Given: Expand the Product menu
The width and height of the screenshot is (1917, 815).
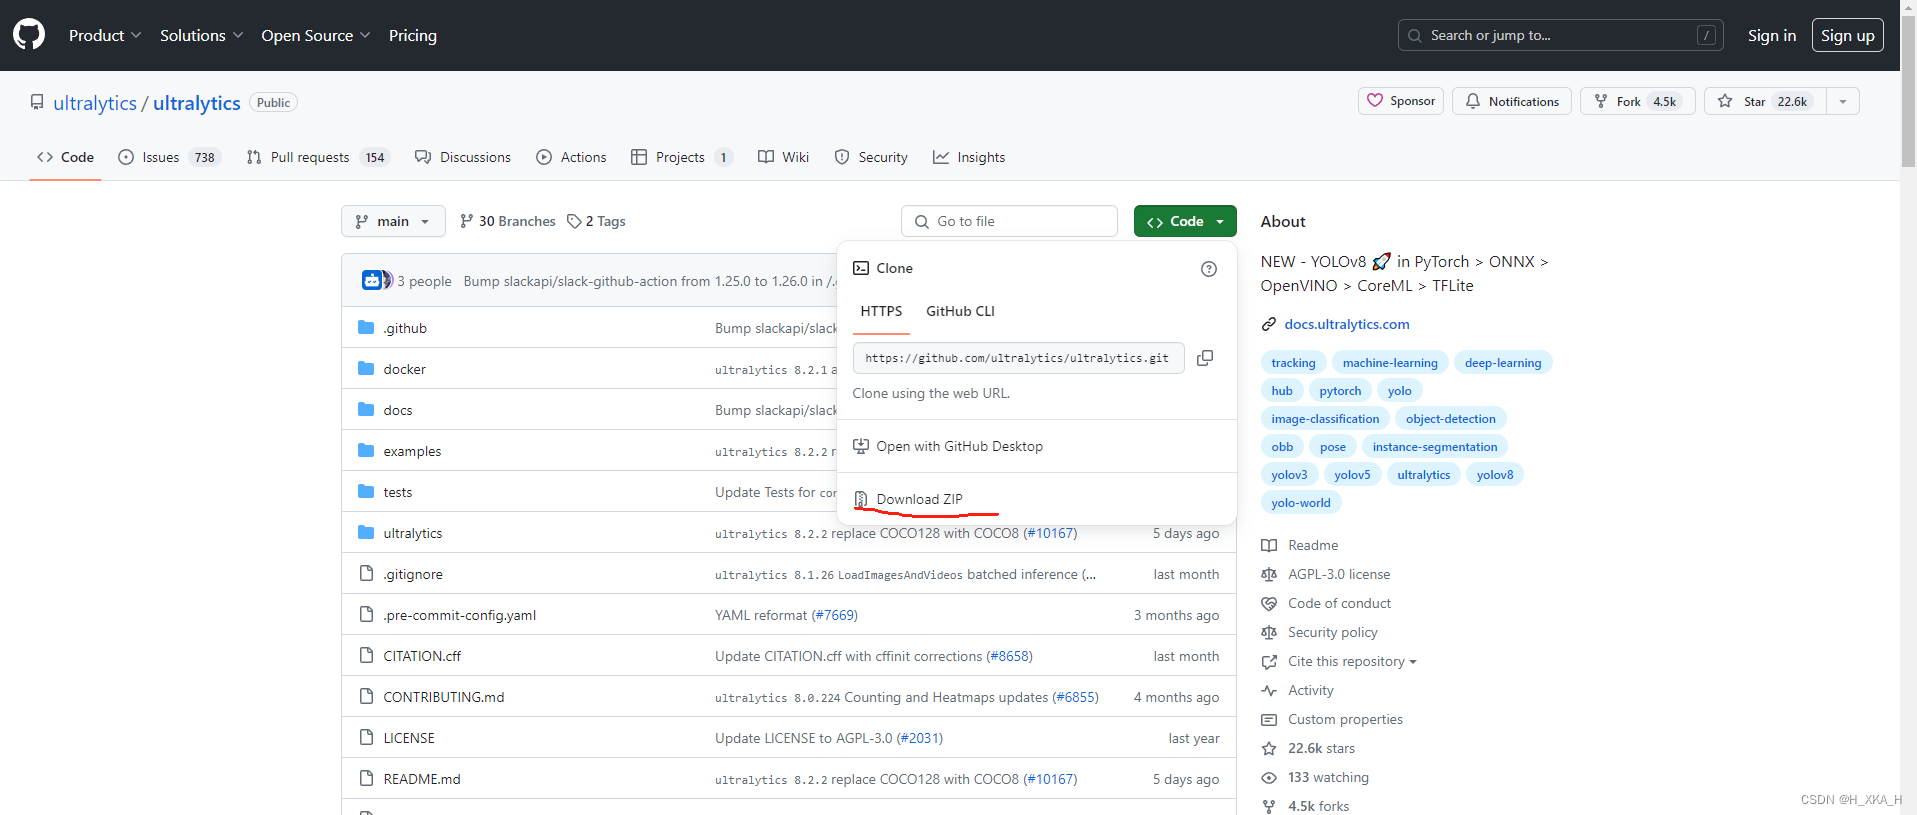Looking at the screenshot, I should tap(105, 35).
